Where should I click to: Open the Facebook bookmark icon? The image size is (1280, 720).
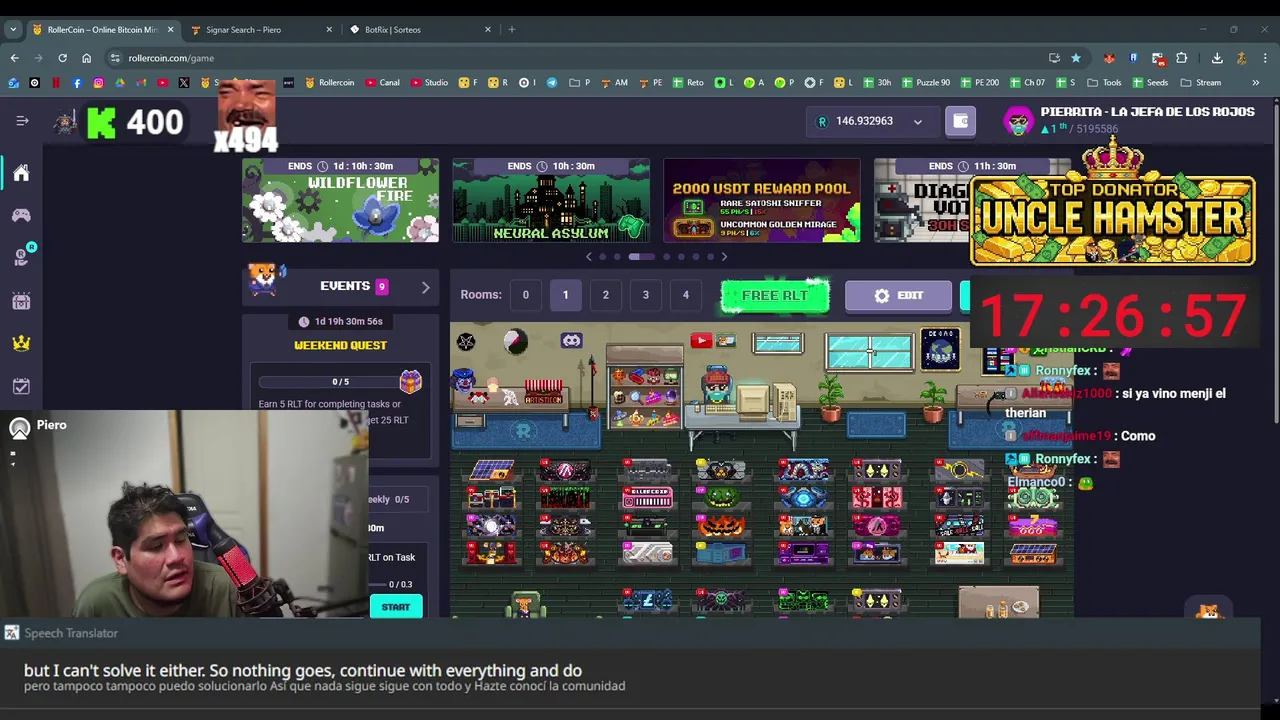point(77,83)
